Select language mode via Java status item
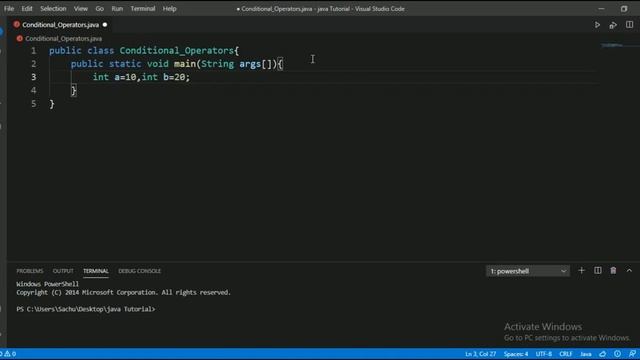Screen dimensions: 640x360 (x=586, y=354)
